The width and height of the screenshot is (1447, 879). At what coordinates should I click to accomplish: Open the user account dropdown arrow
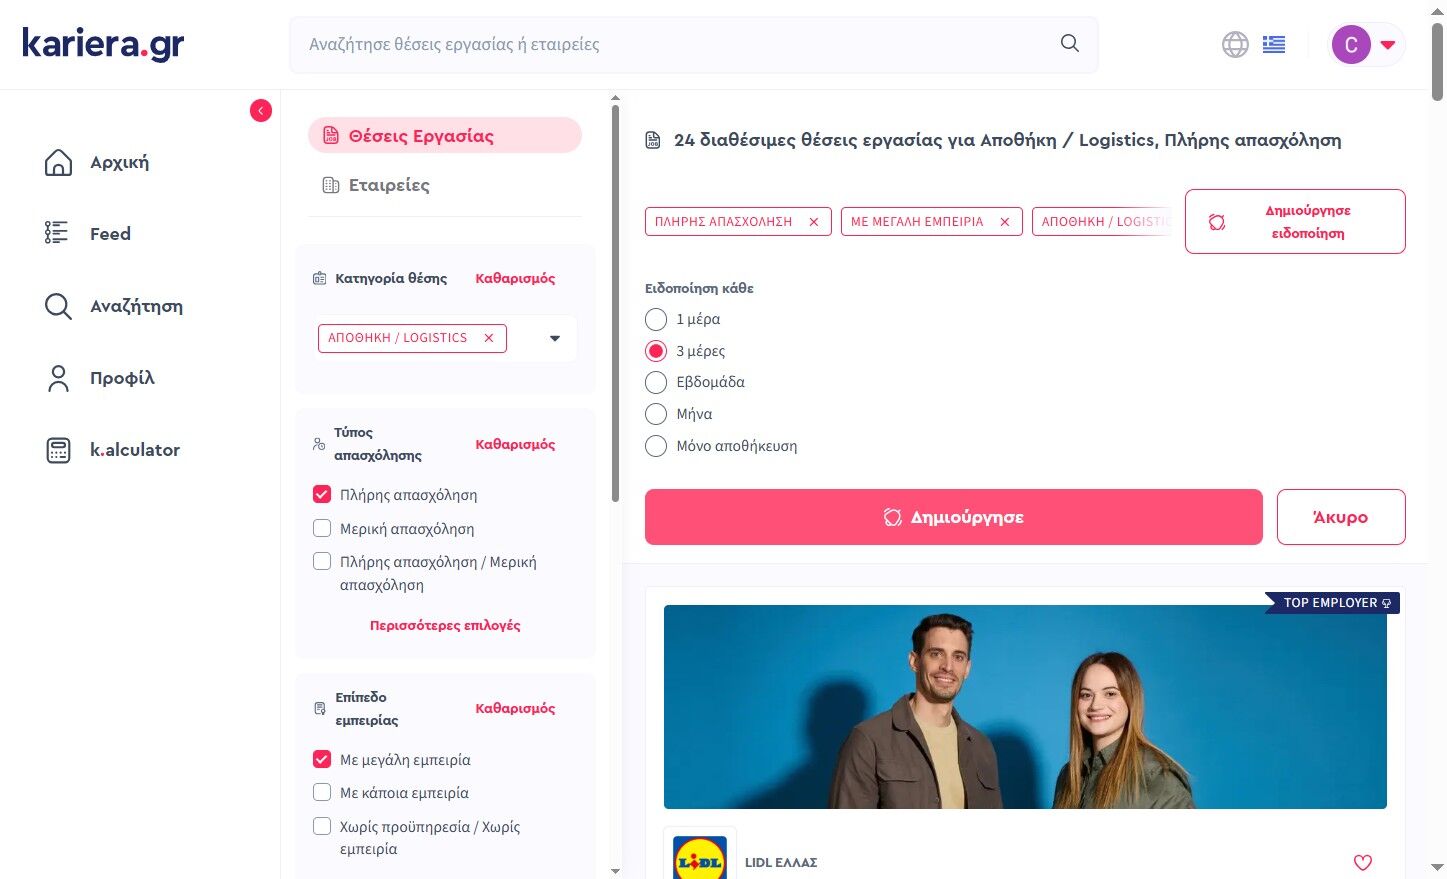[x=1388, y=44]
